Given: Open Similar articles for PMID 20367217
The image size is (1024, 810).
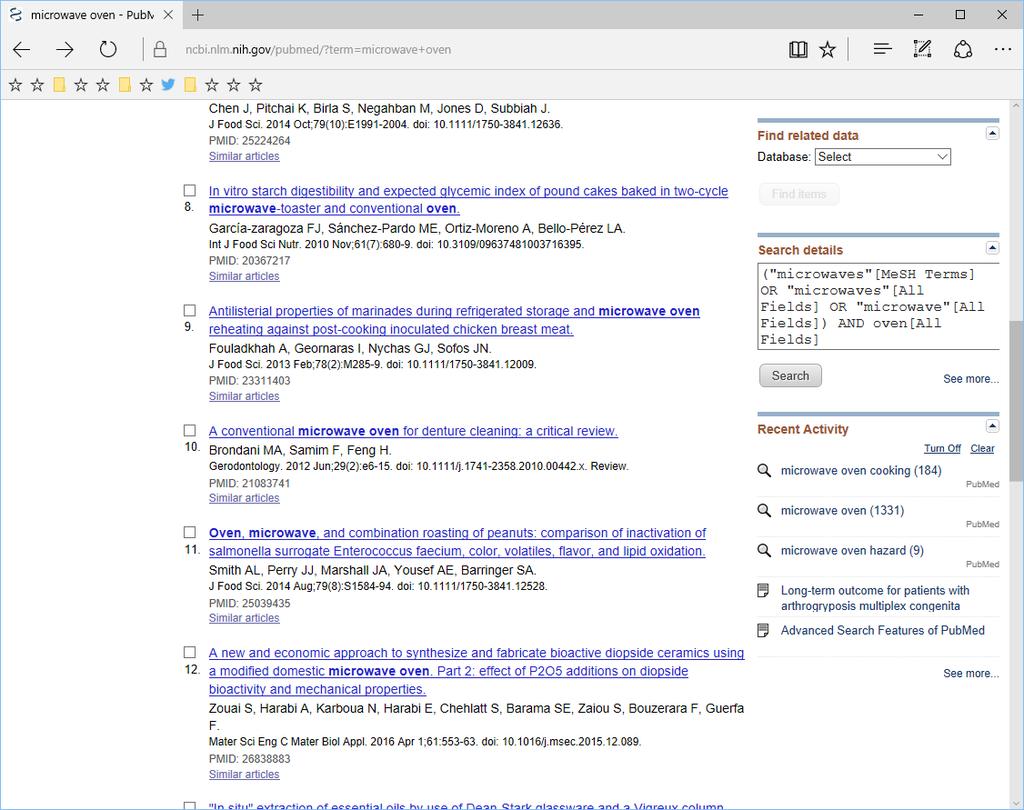Looking at the screenshot, I should click(x=244, y=276).
